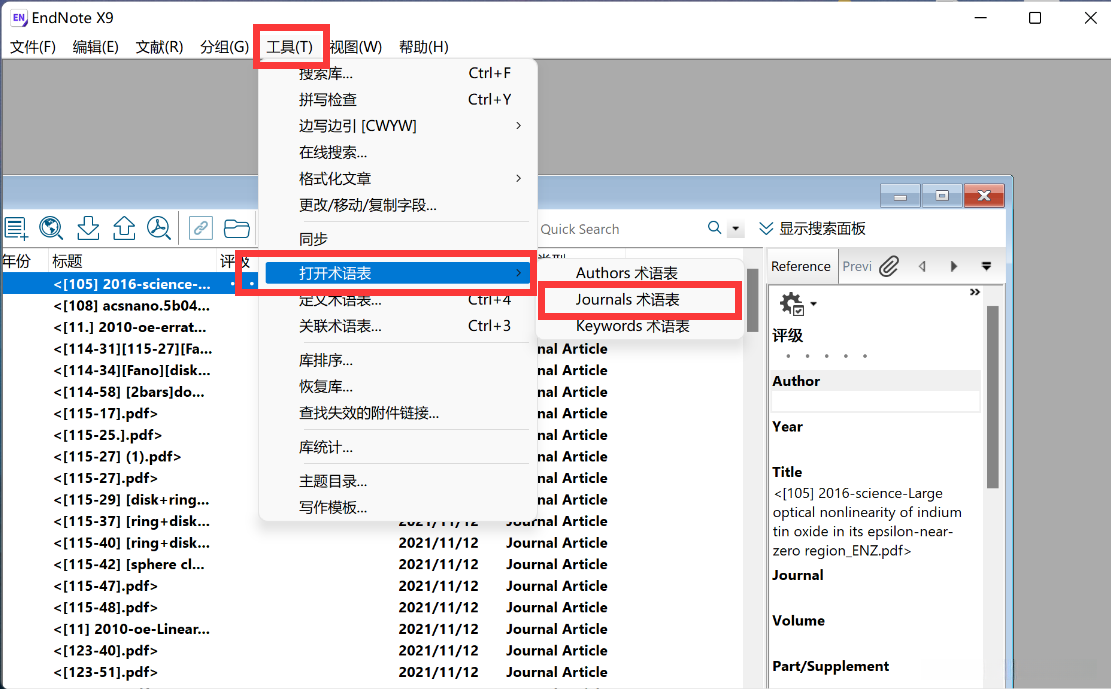Viewport: 1111px width, 689px height.
Task: Open the 文件(F) menu
Action: [x=33, y=47]
